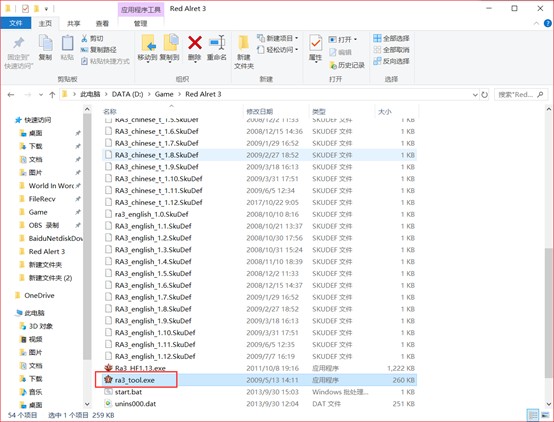Image resolution: width=554 pixels, height=422 pixels.
Task: Click the search magnifier icon
Action: click(540, 95)
